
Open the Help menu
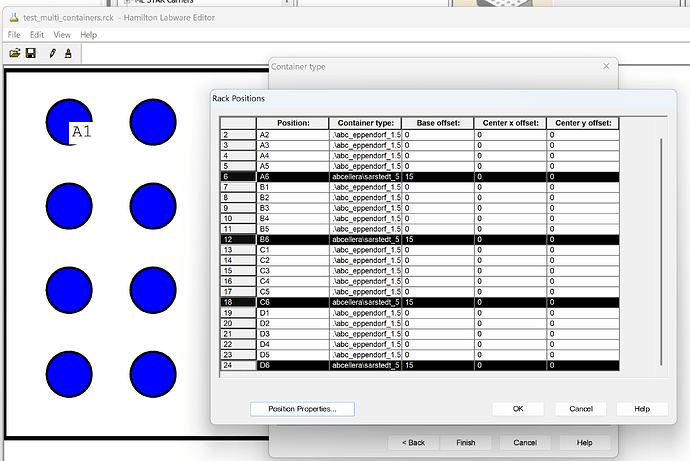pyautogui.click(x=88, y=35)
